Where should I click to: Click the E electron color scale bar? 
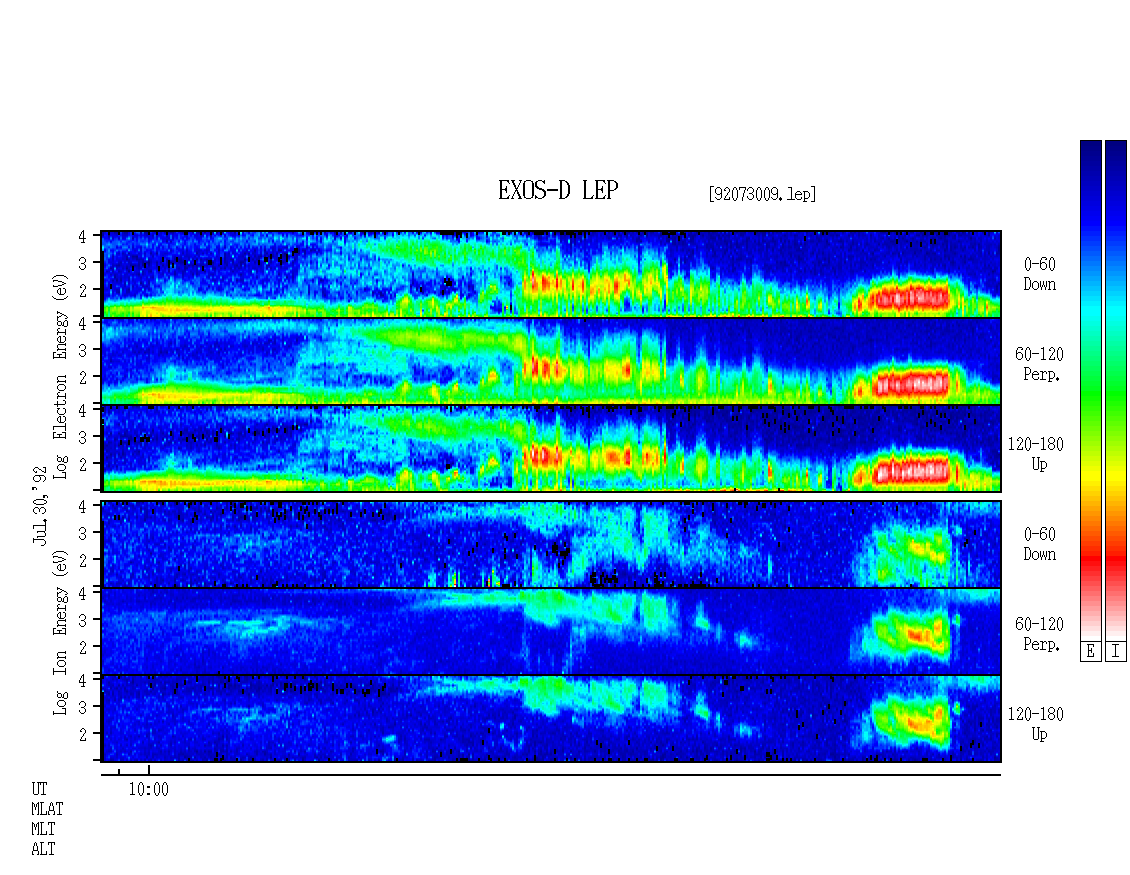tap(1090, 390)
